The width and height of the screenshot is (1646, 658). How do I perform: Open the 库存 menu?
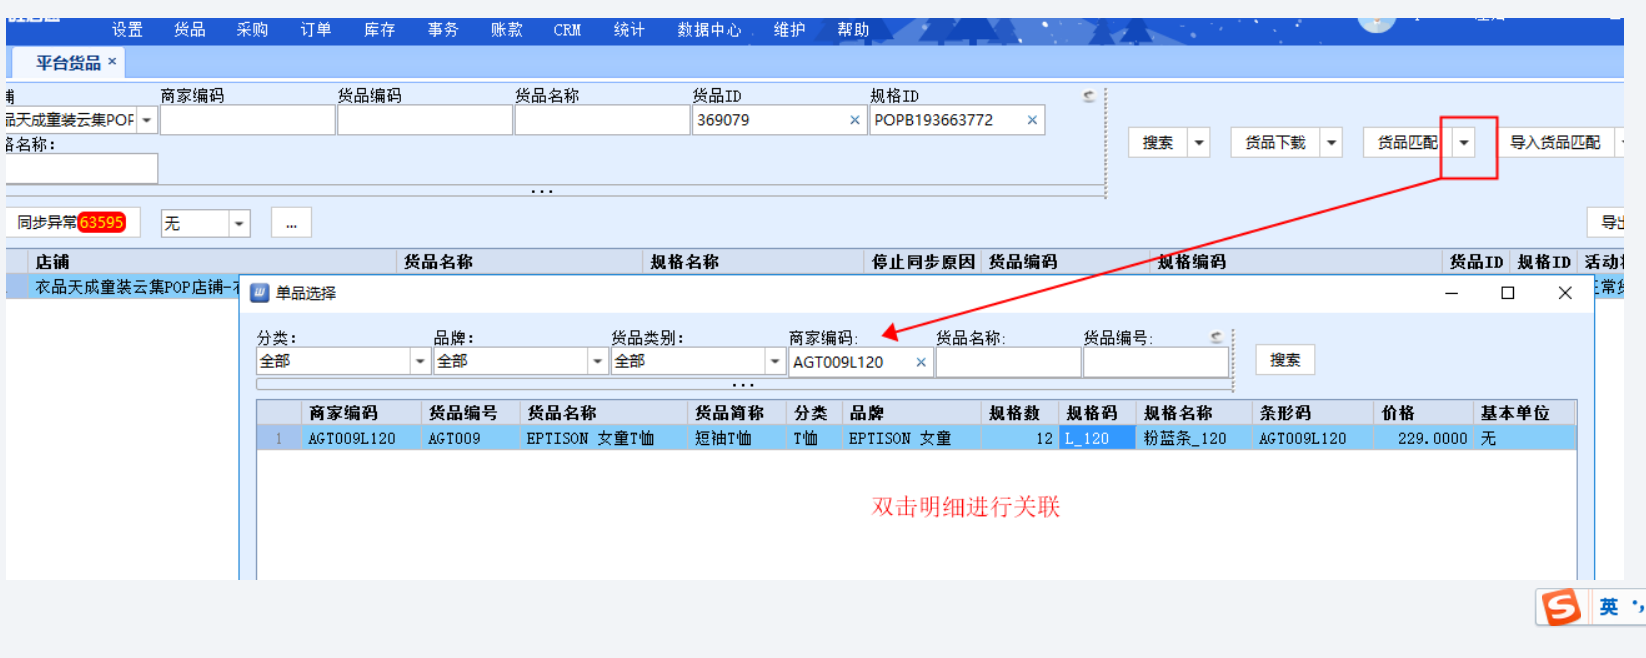pyautogui.click(x=379, y=30)
